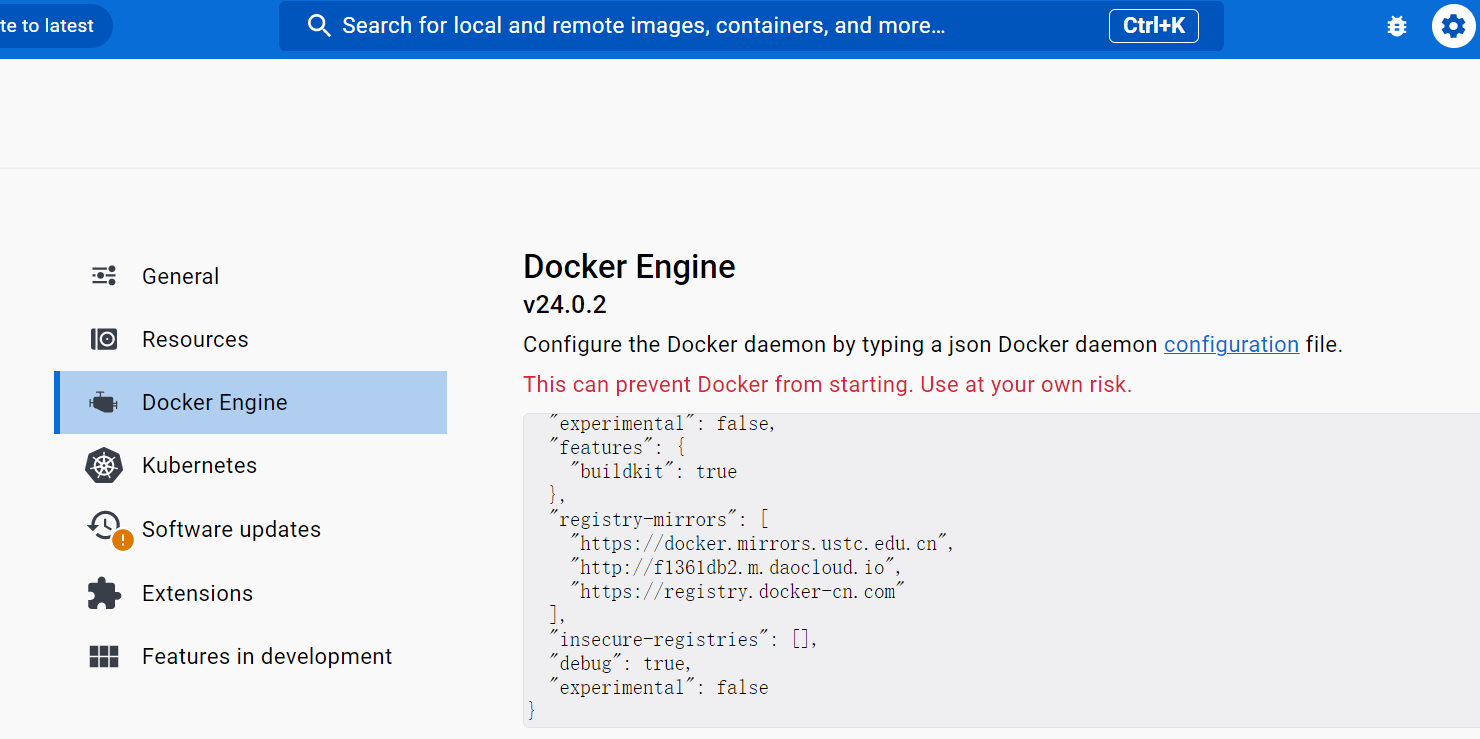Viewport: 1480px width, 739px height.
Task: Click the closing brace of the JSON
Action: [x=531, y=711]
